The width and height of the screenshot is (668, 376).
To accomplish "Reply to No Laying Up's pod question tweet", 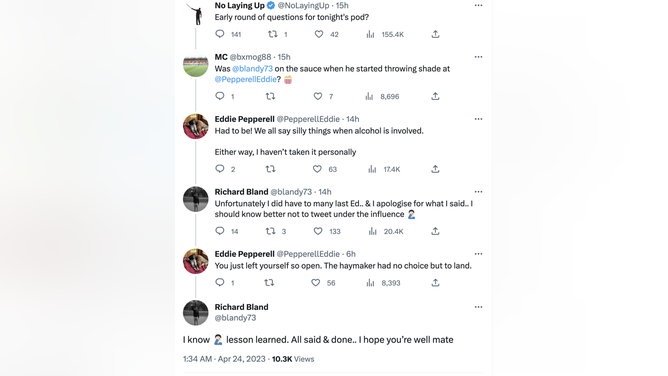I will coord(220,34).
